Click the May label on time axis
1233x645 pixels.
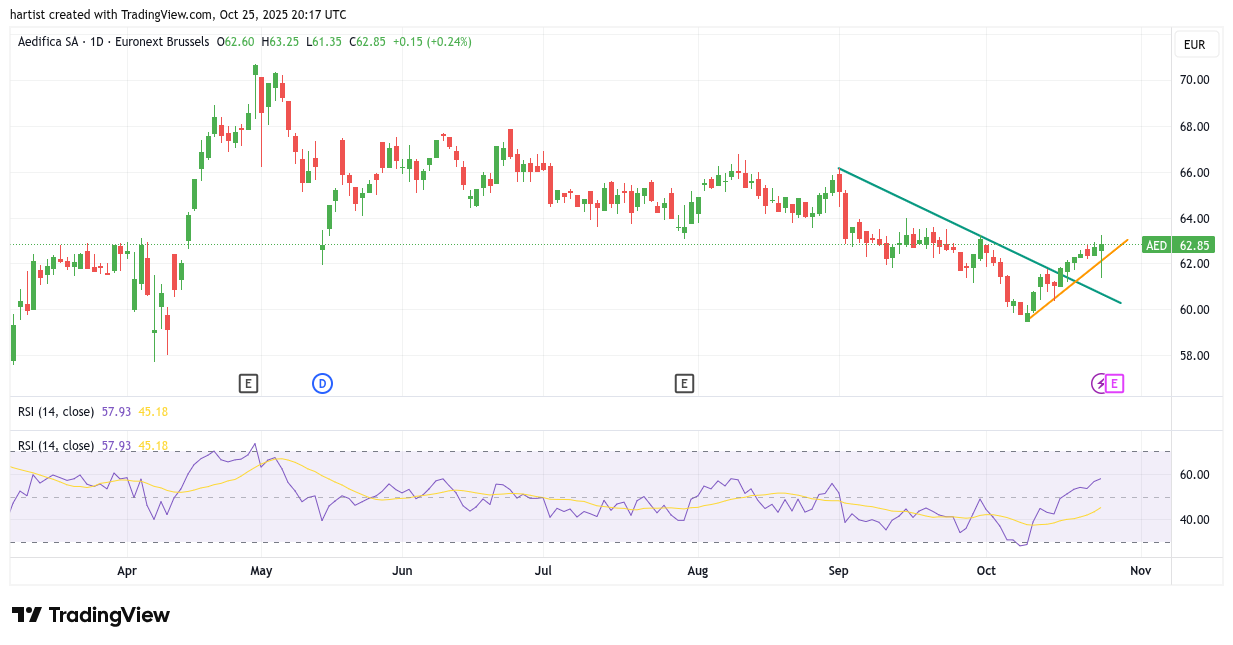pyautogui.click(x=261, y=571)
